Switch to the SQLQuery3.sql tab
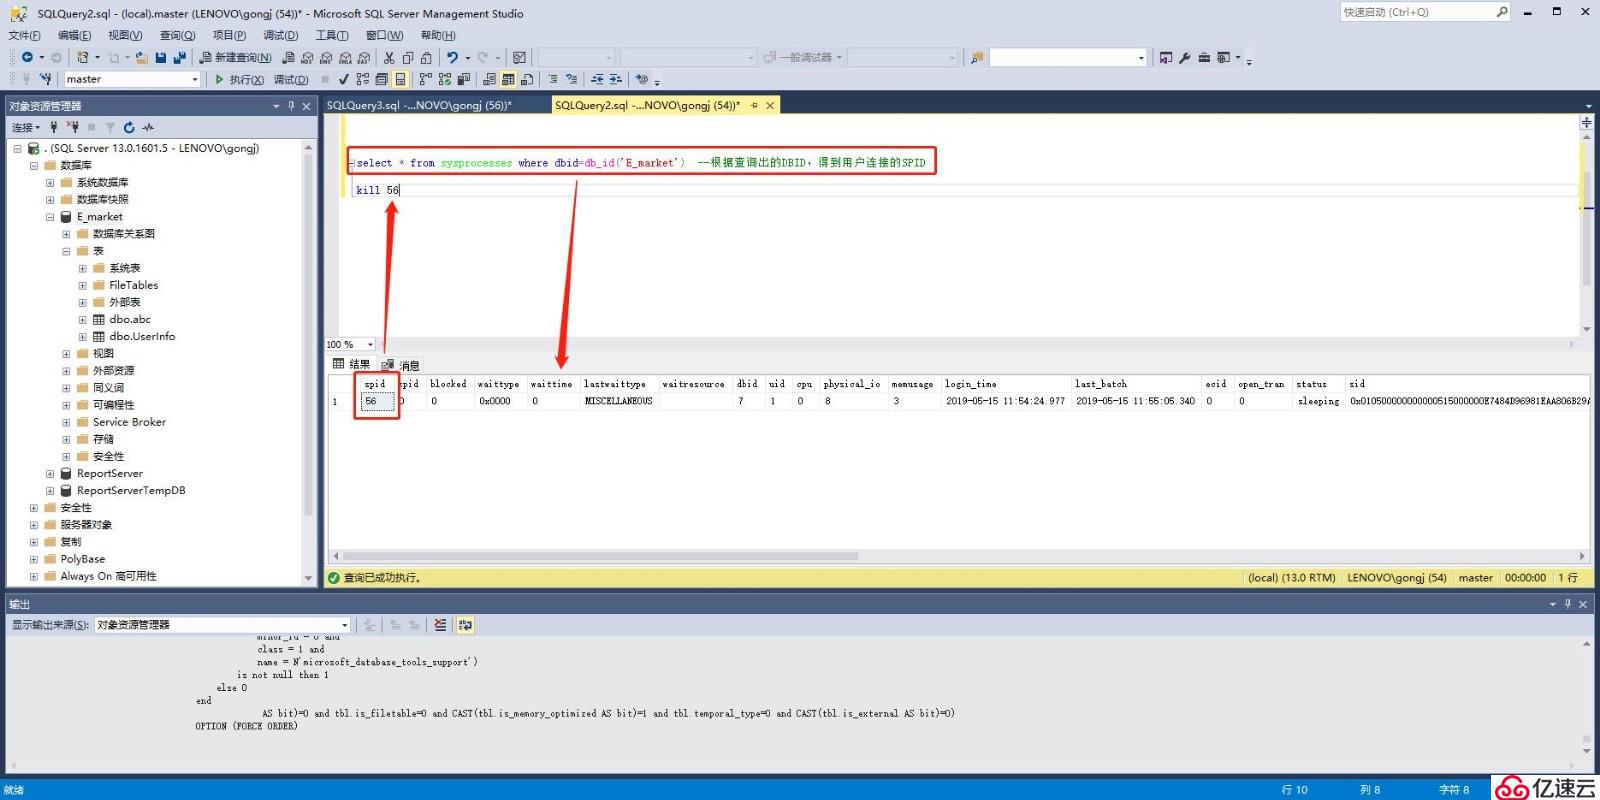The width and height of the screenshot is (1600, 800). pyautogui.click(x=419, y=105)
